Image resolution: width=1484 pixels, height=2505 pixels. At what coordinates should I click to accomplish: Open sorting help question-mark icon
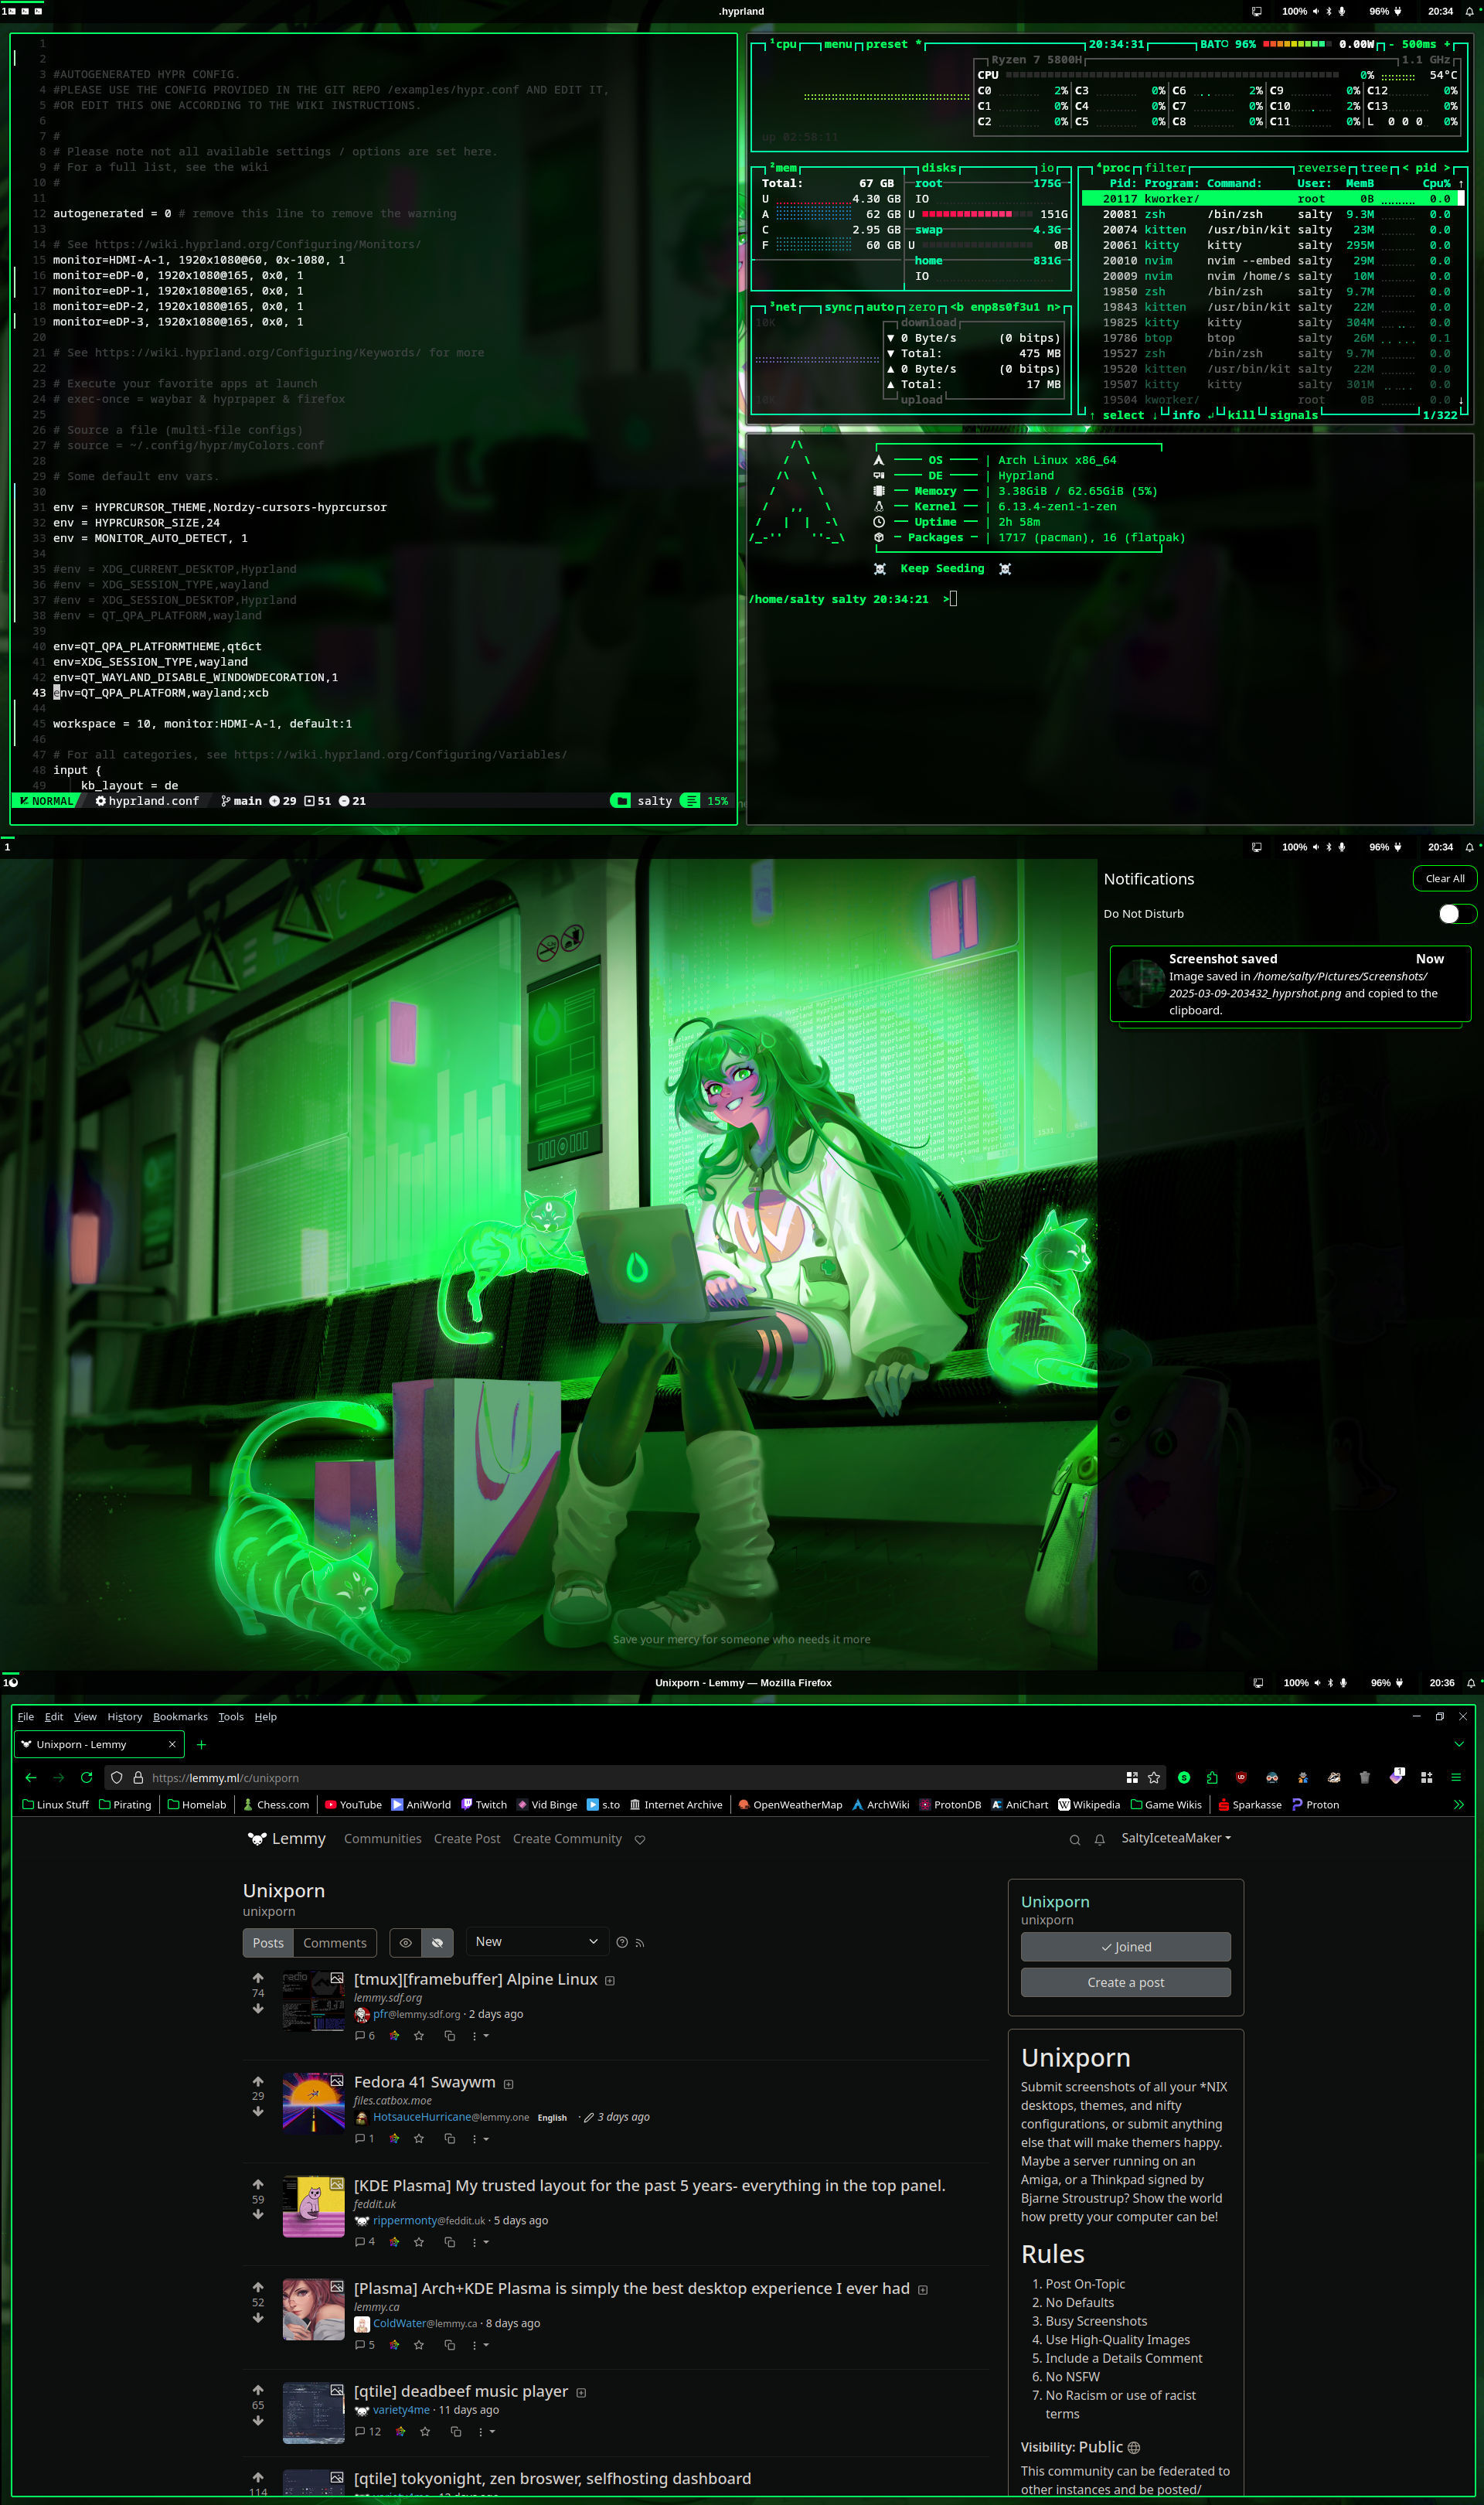[622, 1942]
